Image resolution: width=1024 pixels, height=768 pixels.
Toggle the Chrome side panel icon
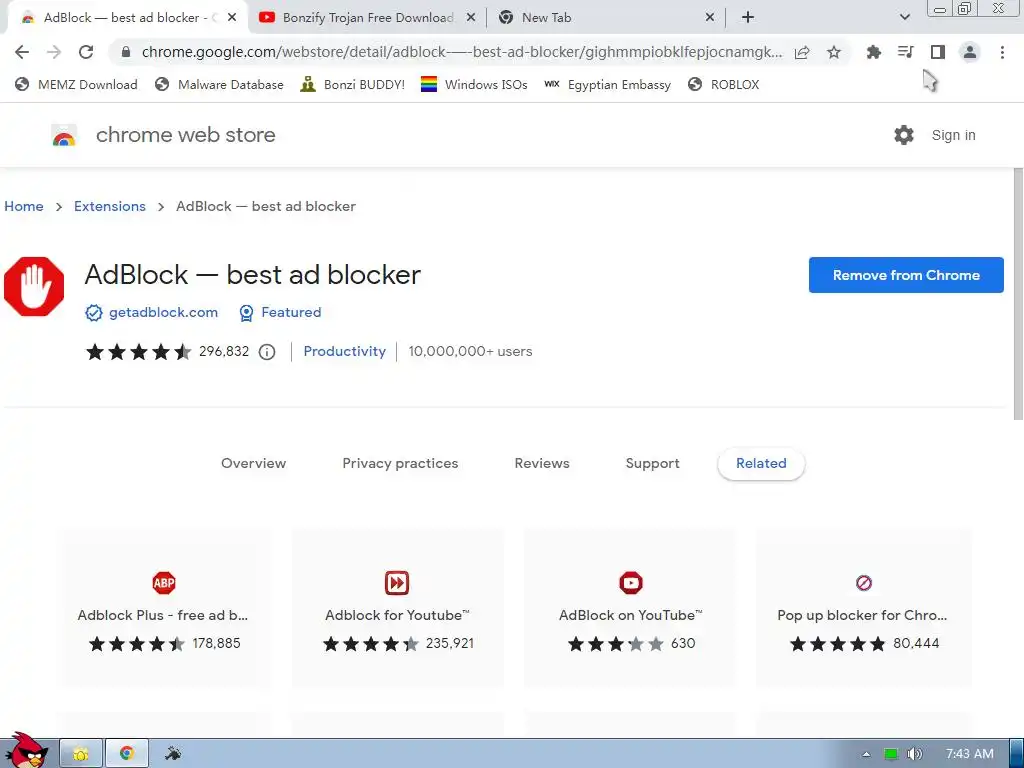(x=938, y=52)
